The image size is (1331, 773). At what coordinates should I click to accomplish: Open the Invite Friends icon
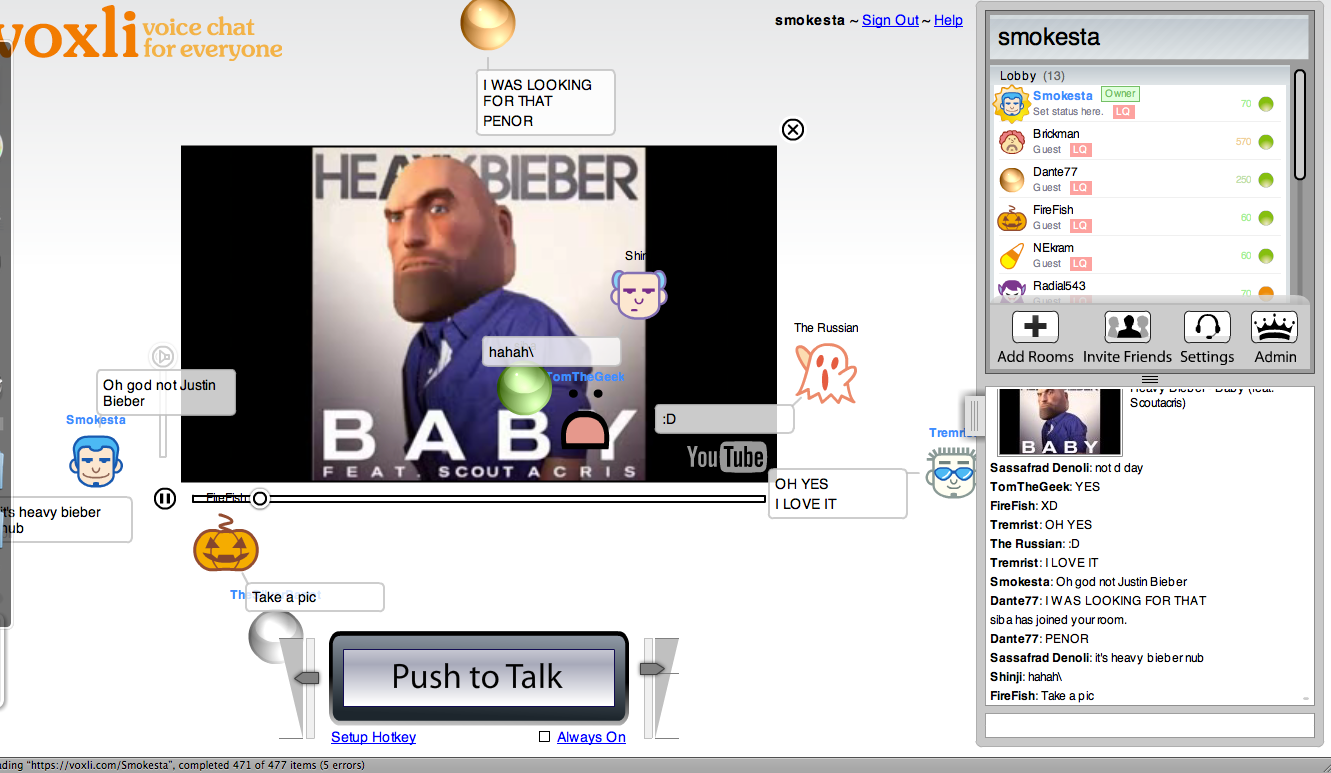coord(1127,327)
